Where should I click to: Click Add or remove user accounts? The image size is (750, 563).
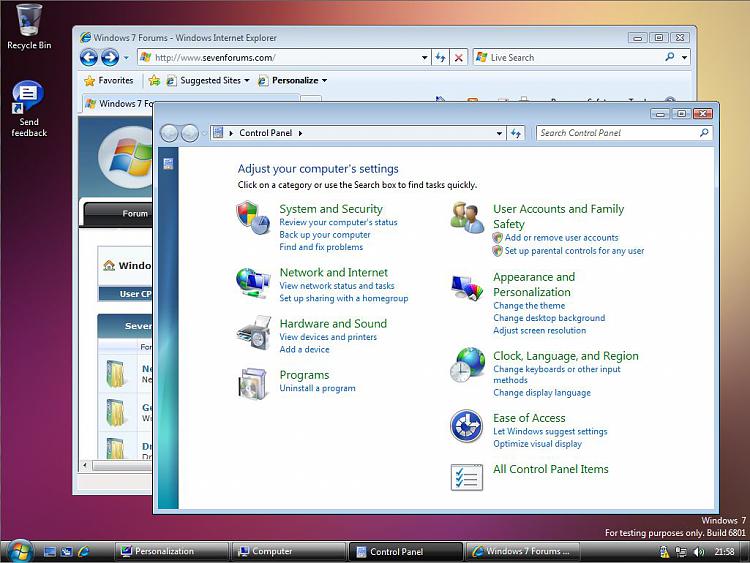(x=562, y=238)
